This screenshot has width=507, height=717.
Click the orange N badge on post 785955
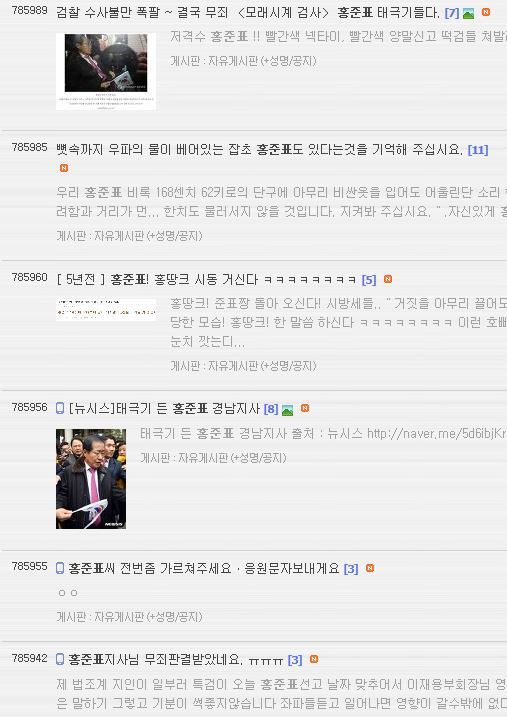(x=370, y=568)
